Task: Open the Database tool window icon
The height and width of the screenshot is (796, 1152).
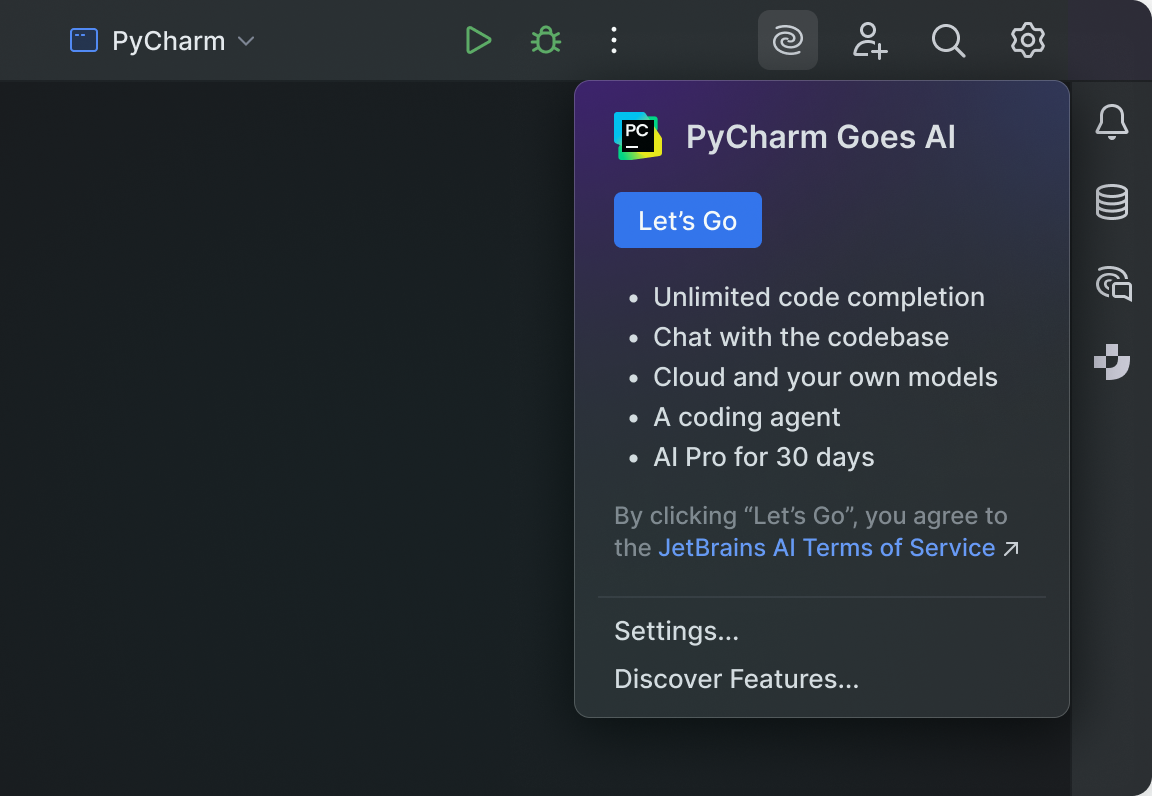Action: tap(1112, 201)
